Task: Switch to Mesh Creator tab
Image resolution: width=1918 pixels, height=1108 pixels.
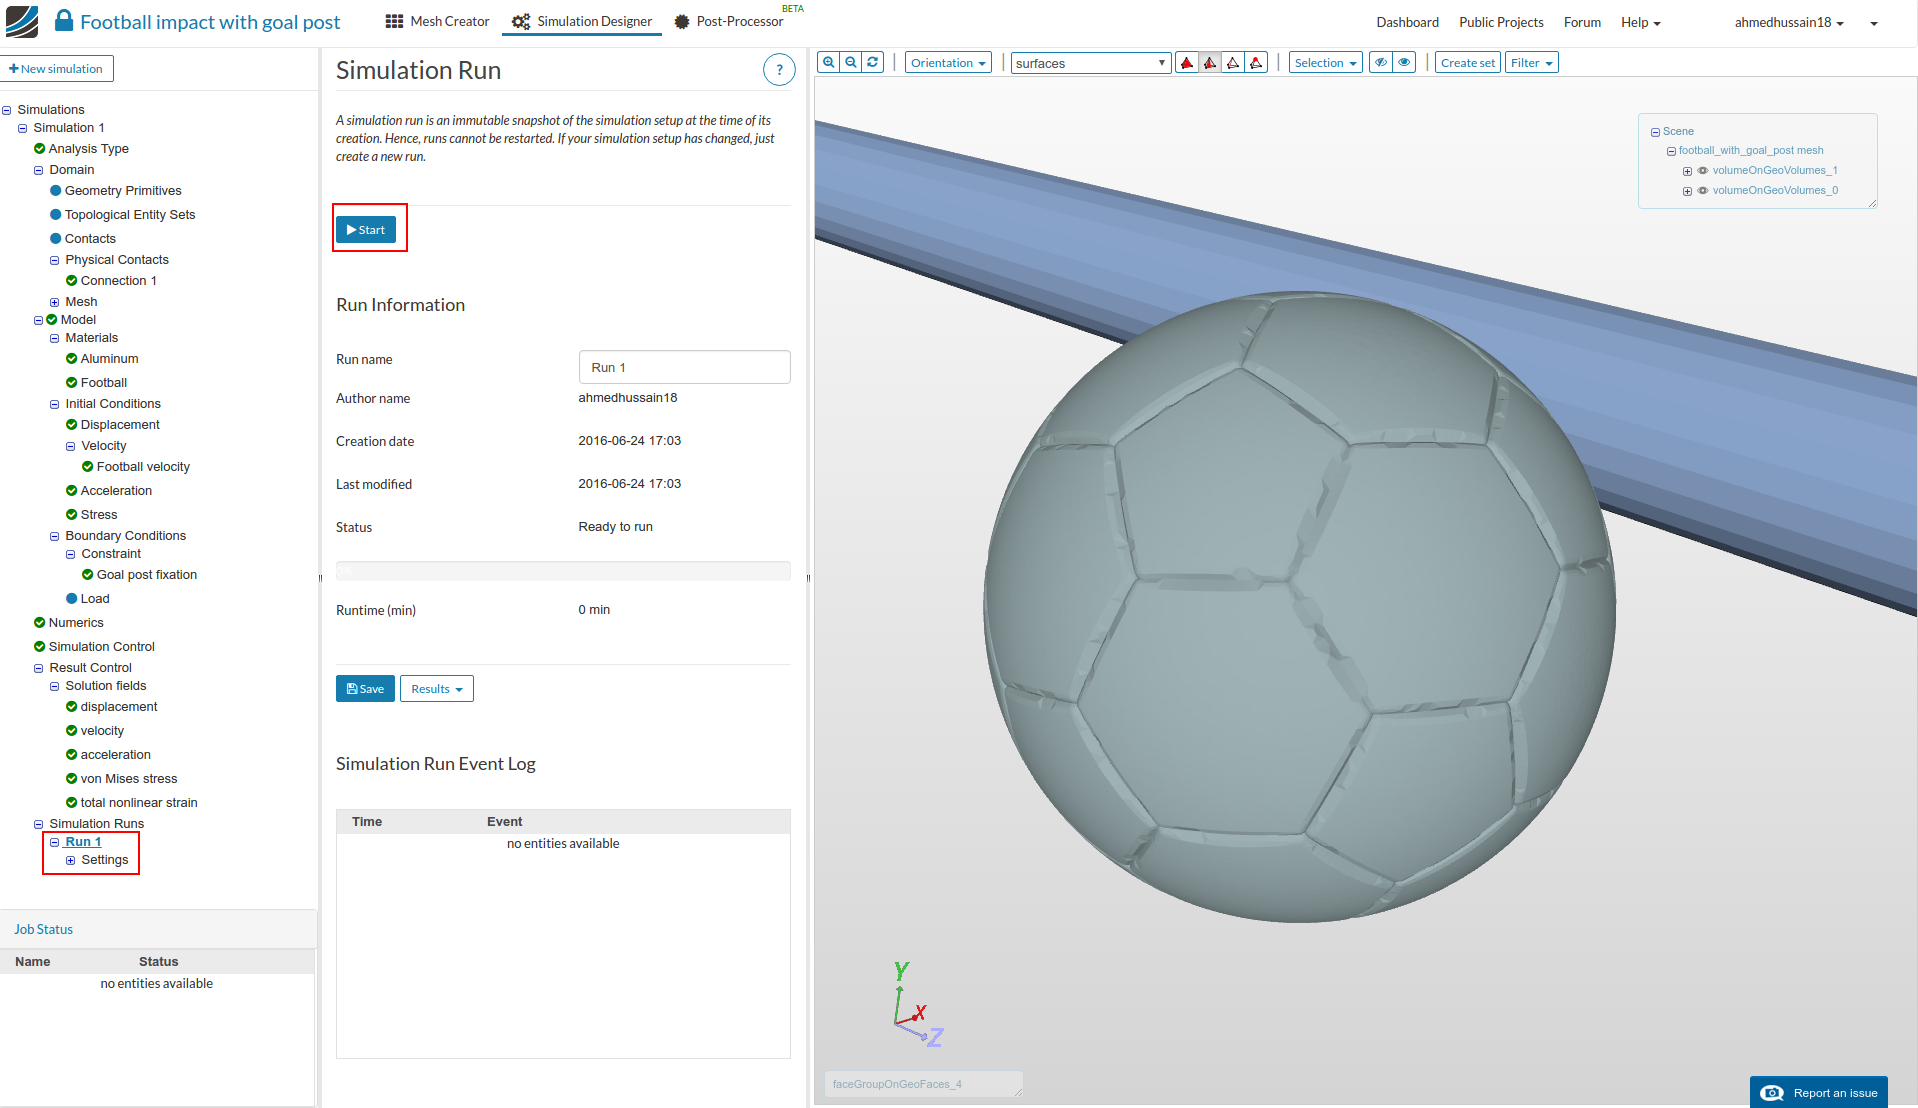Action: tap(437, 21)
